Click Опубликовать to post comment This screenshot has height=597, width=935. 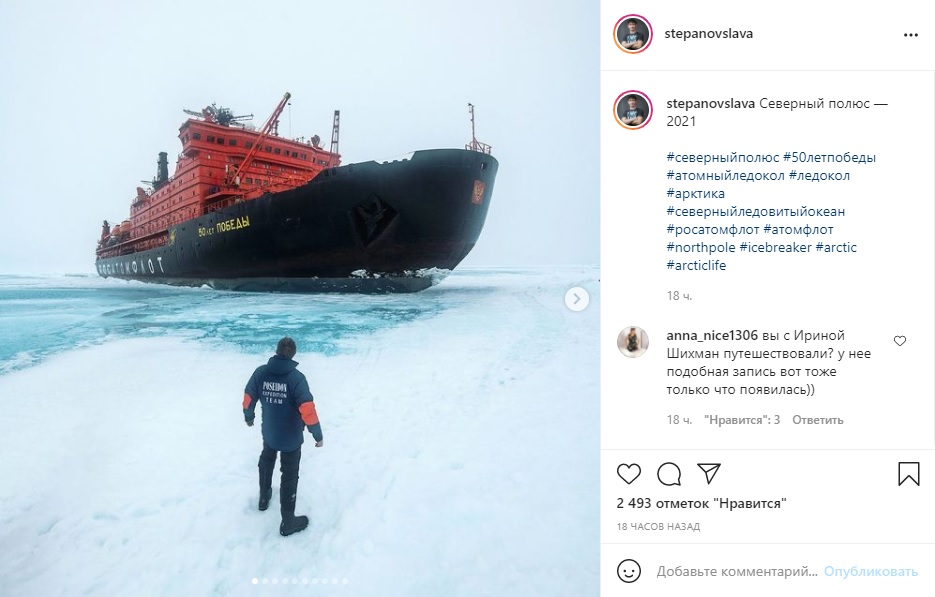click(x=871, y=571)
